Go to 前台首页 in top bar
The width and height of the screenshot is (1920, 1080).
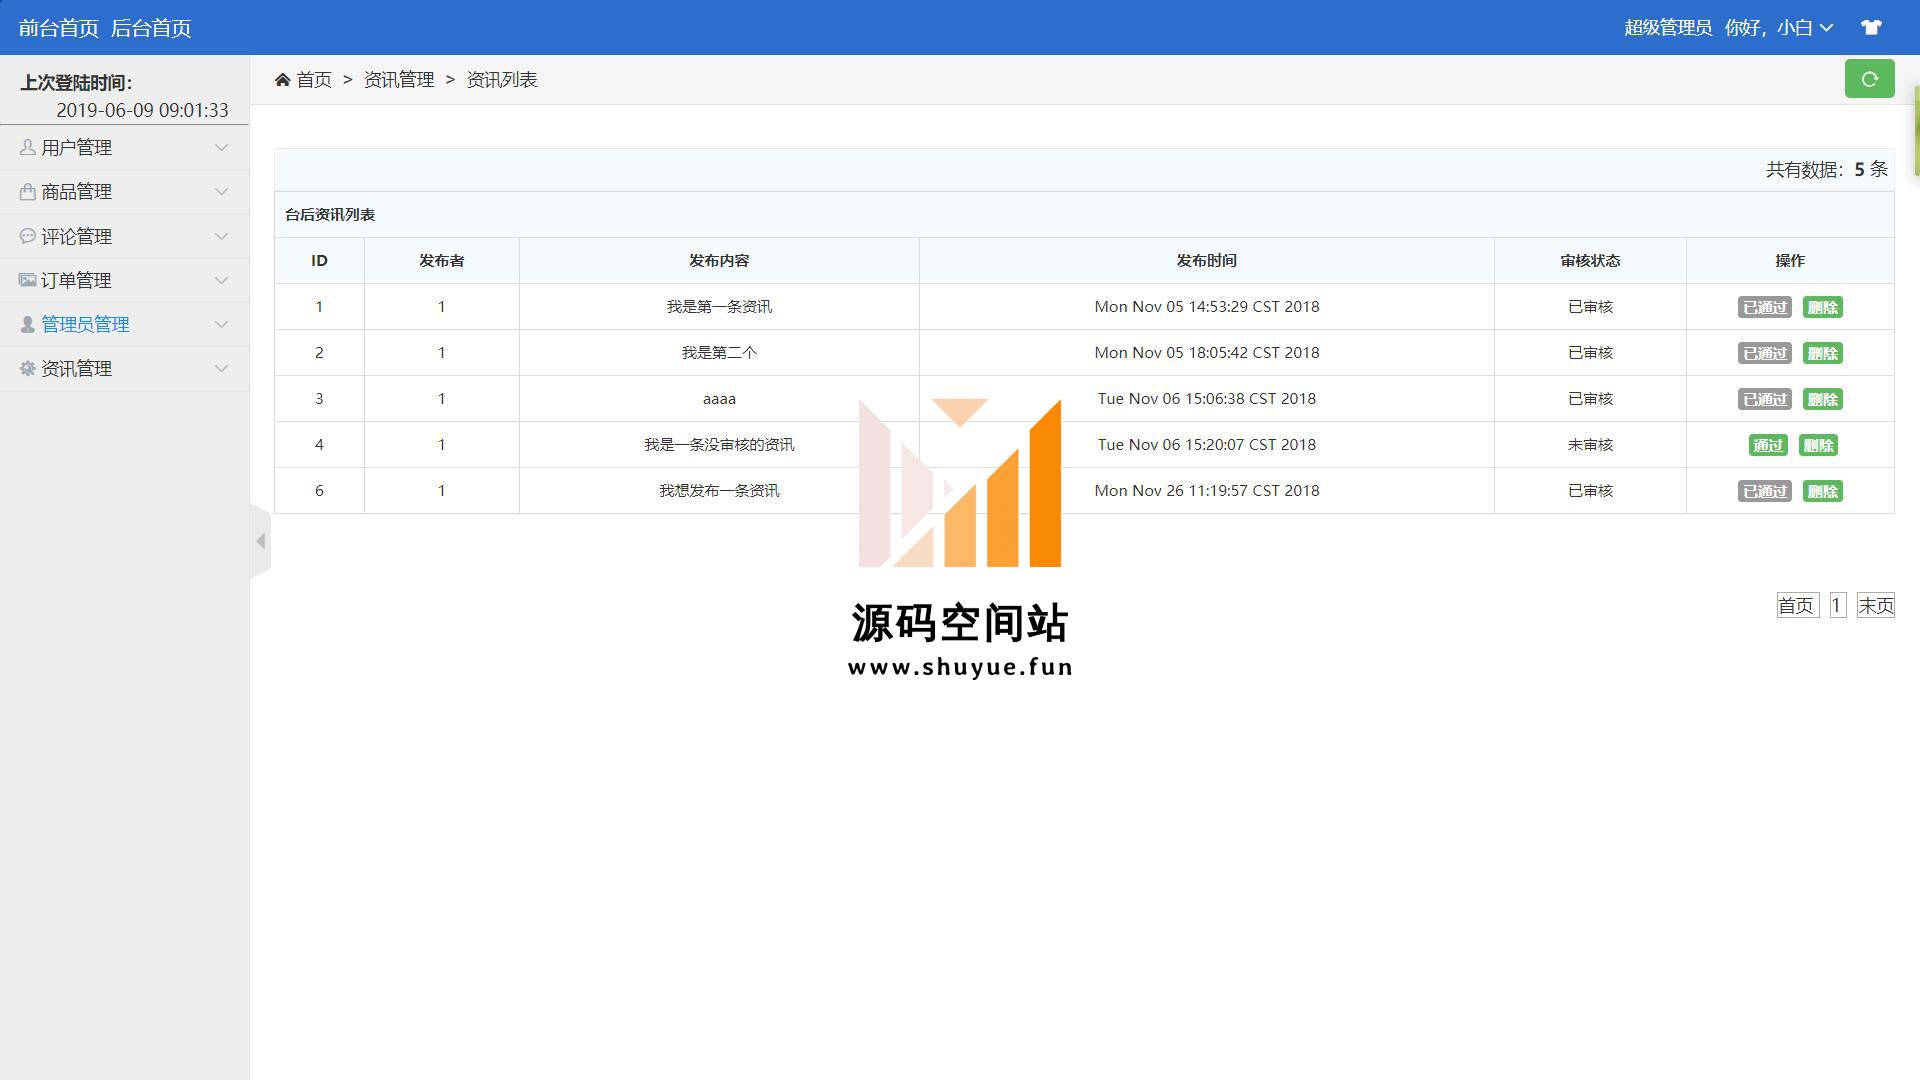pyautogui.click(x=59, y=28)
